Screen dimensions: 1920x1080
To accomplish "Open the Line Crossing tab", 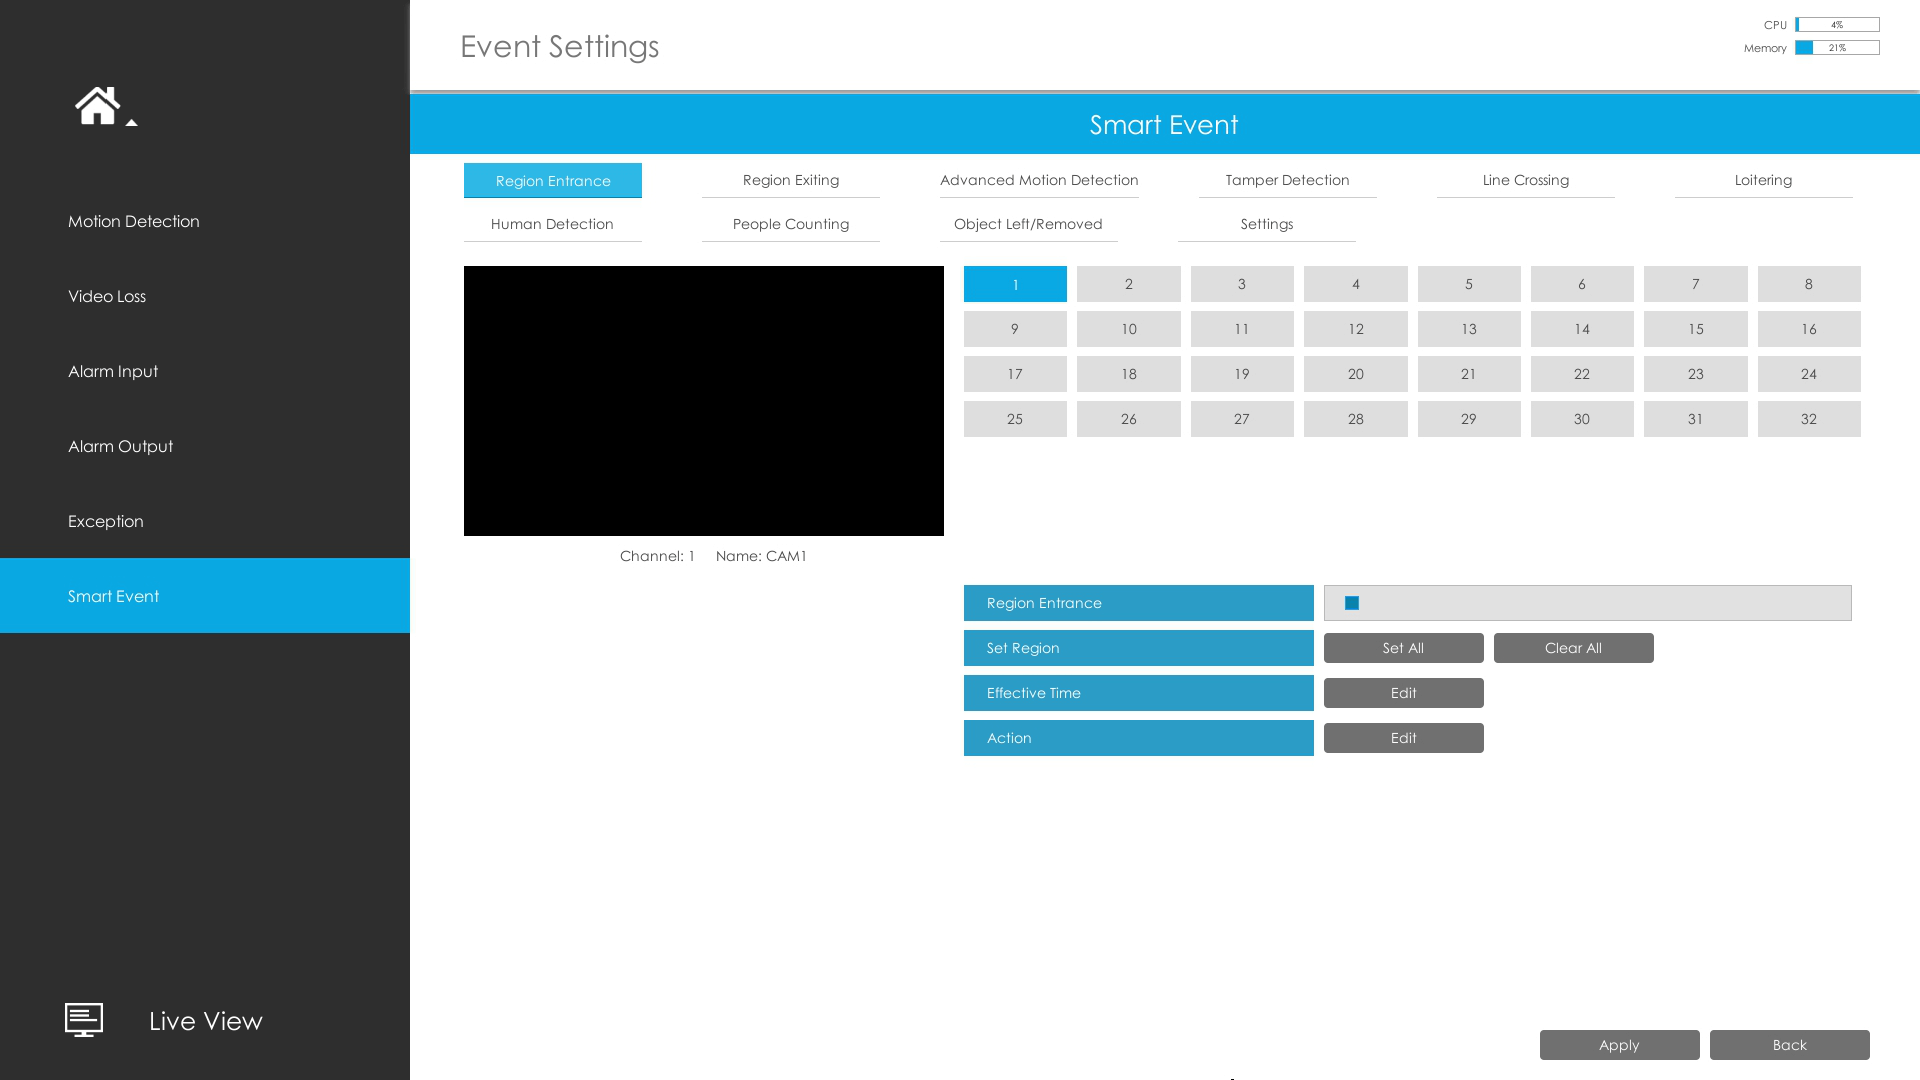I will (x=1525, y=180).
